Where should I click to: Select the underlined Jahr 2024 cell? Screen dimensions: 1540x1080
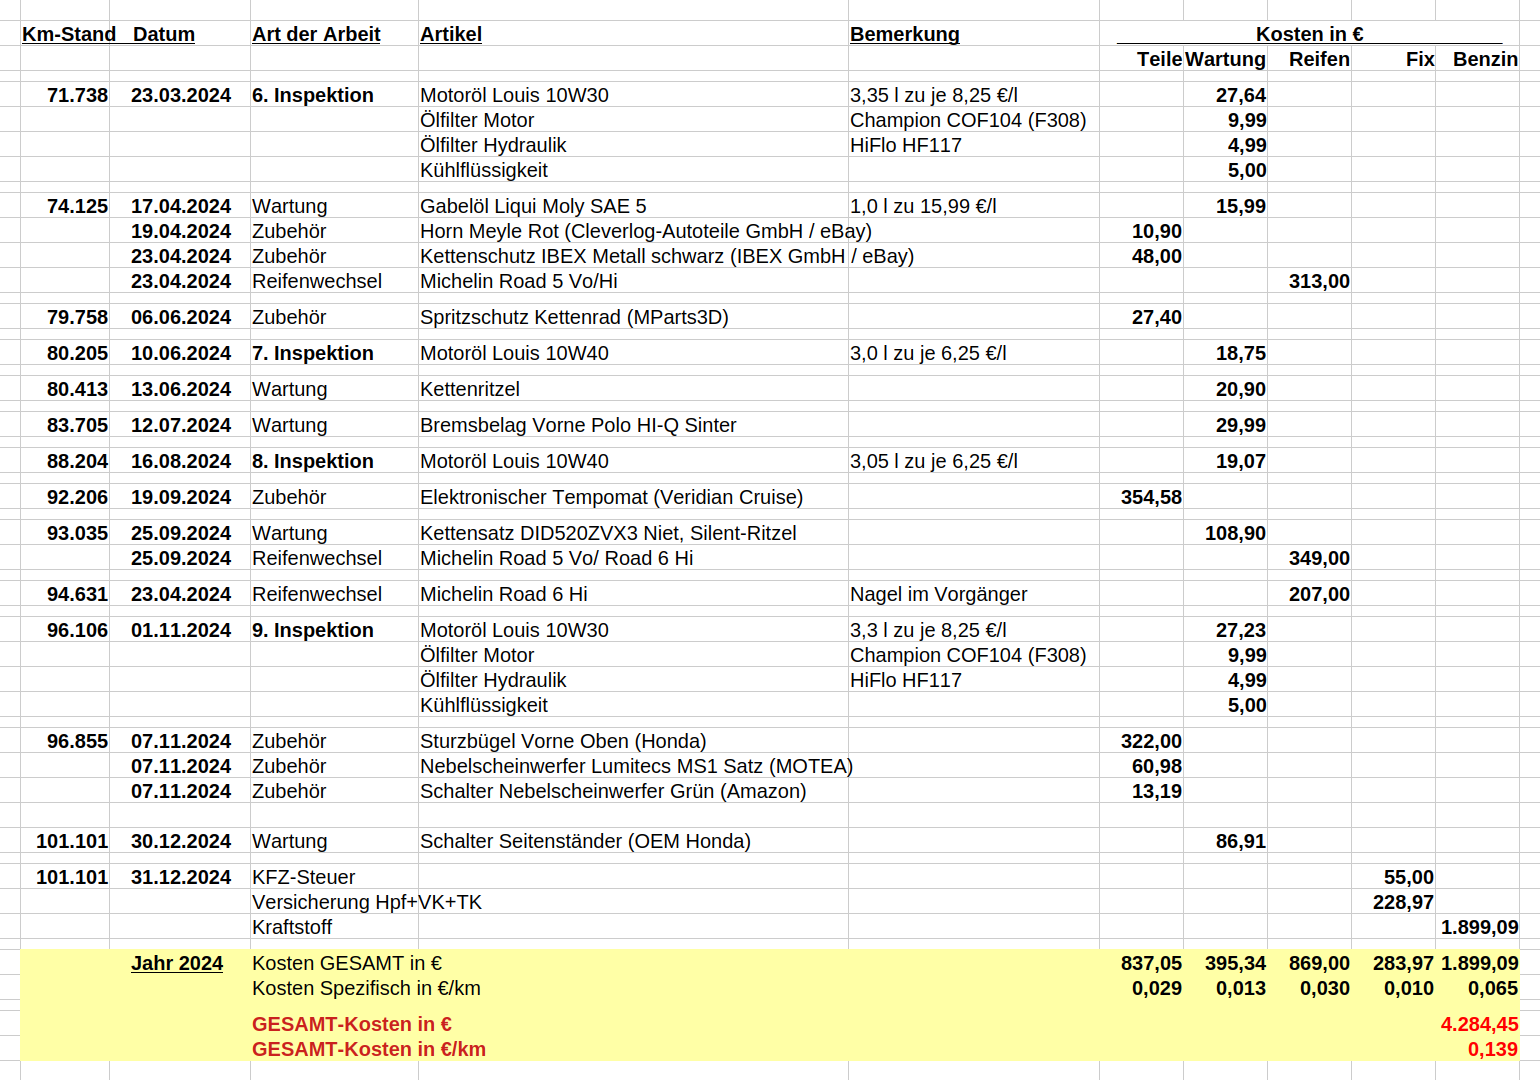(177, 963)
